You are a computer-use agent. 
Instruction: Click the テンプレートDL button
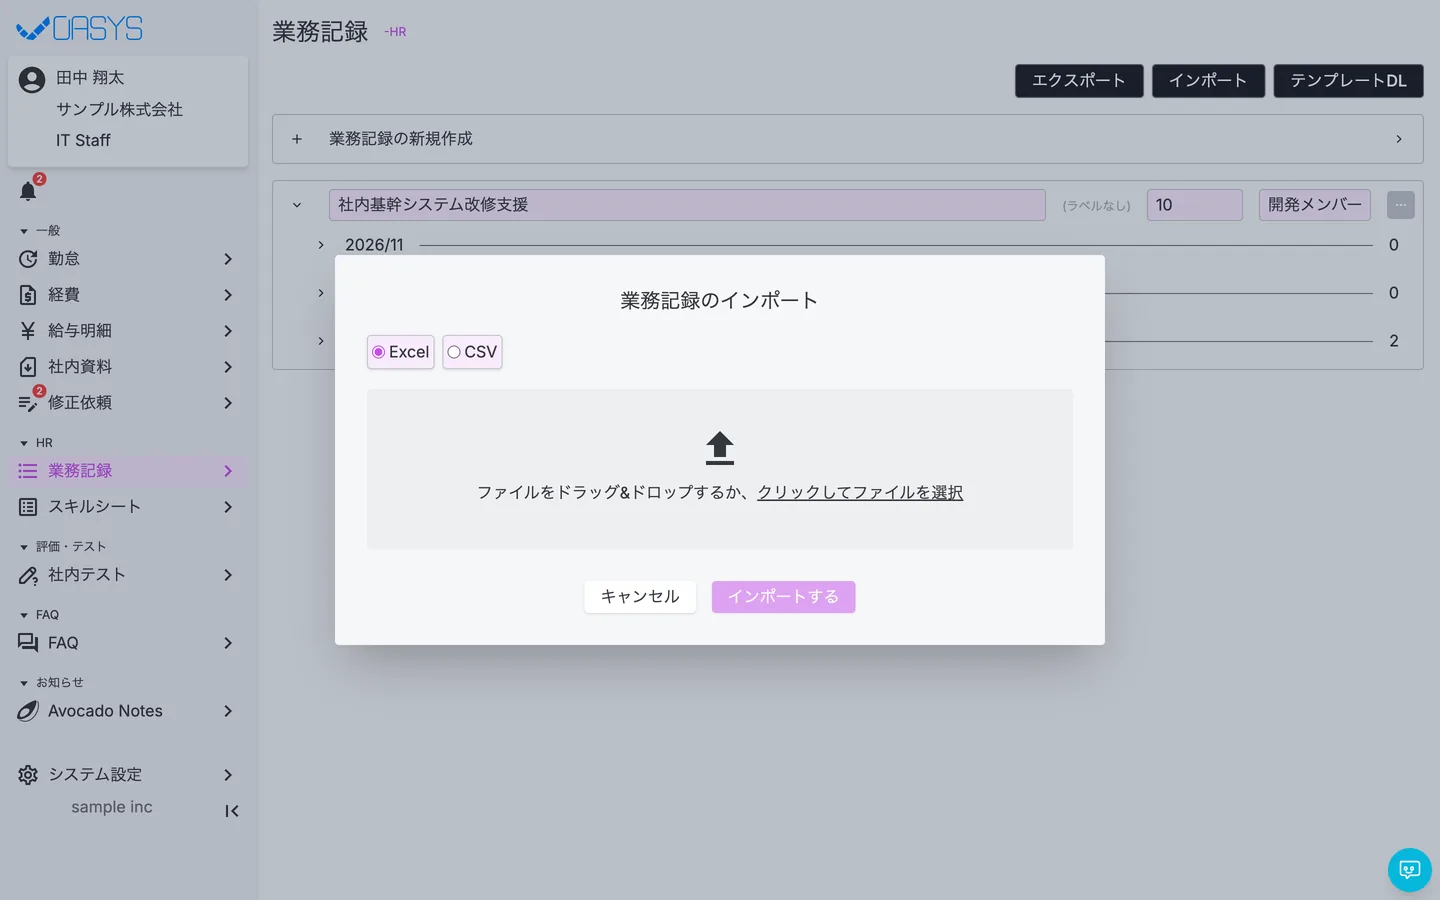point(1348,81)
